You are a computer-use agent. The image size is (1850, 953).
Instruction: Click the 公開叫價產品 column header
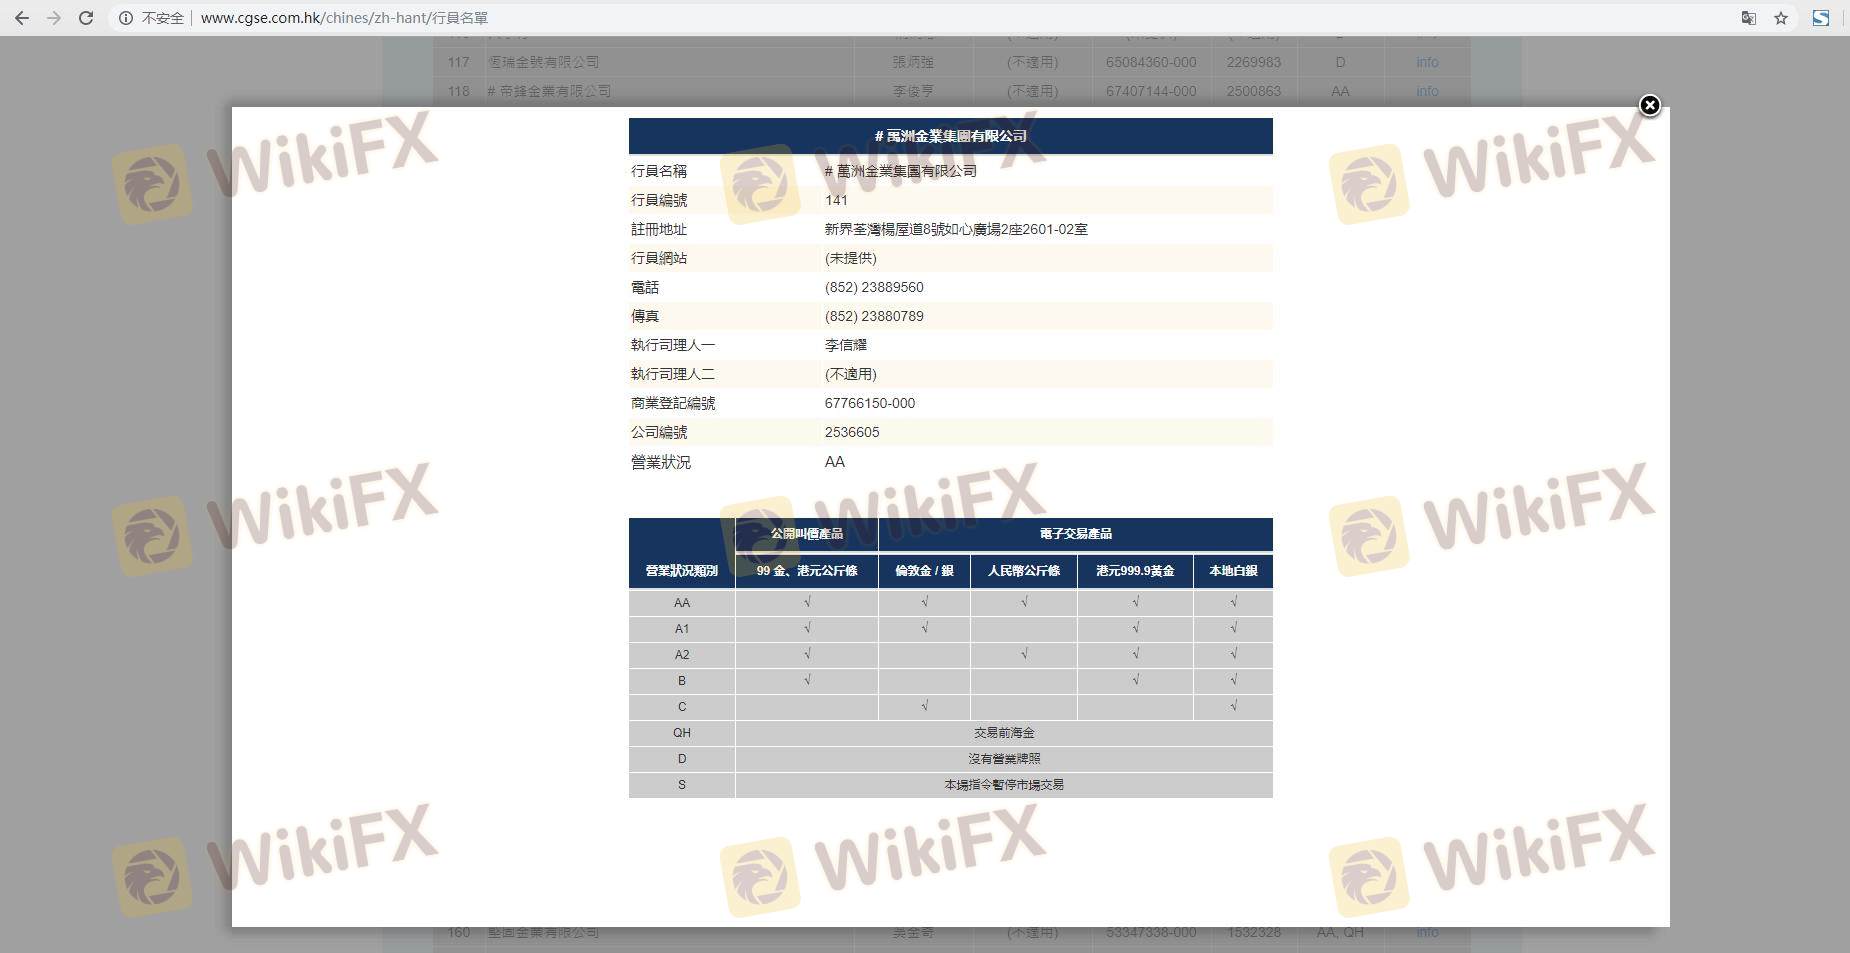pyautogui.click(x=806, y=534)
